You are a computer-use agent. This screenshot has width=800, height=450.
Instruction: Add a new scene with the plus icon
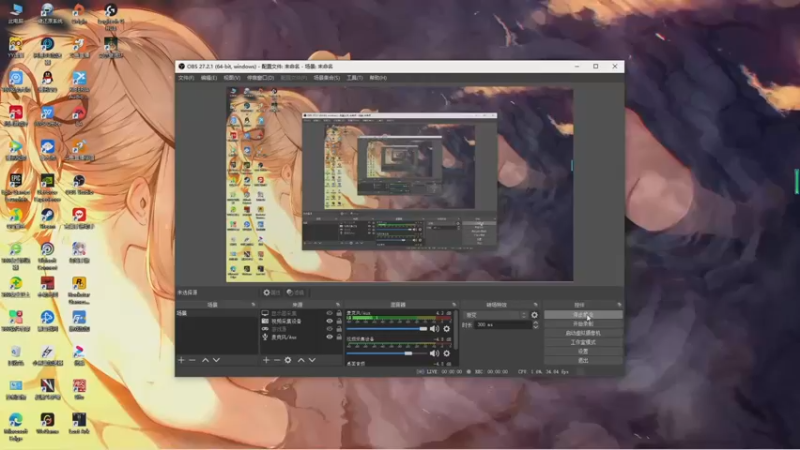[x=181, y=360]
